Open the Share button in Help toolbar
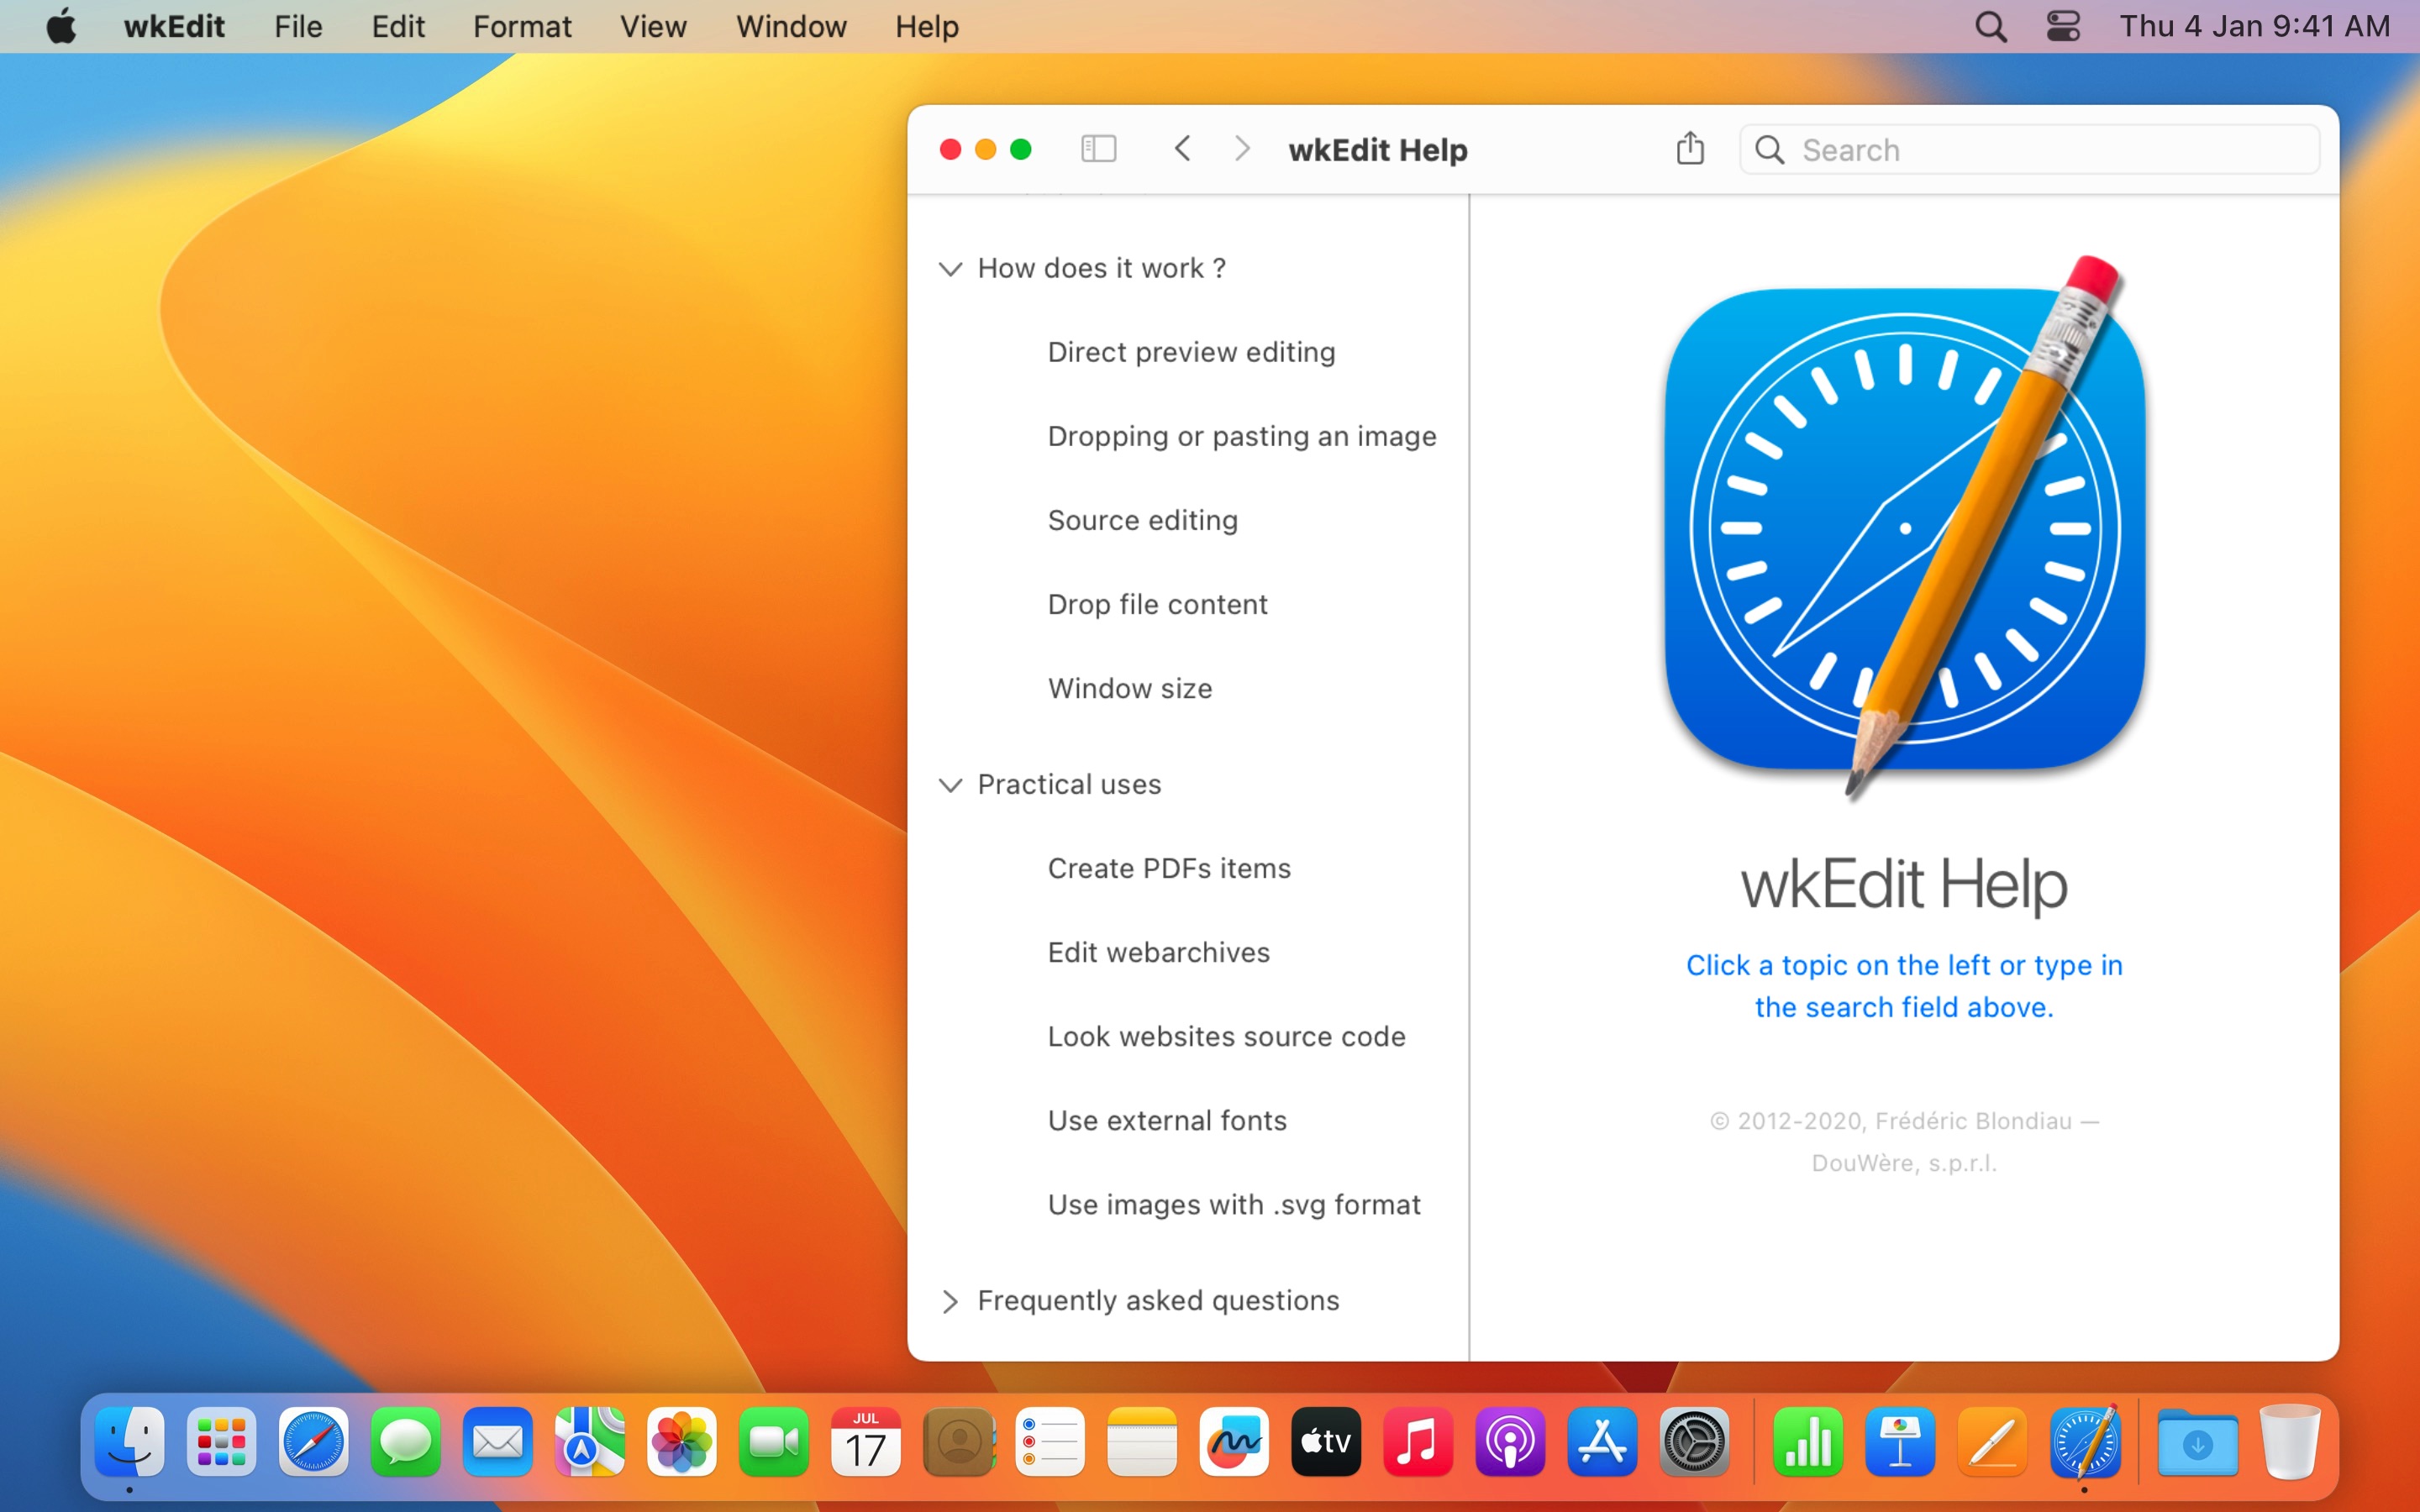The width and height of the screenshot is (2420, 1512). 1690,148
